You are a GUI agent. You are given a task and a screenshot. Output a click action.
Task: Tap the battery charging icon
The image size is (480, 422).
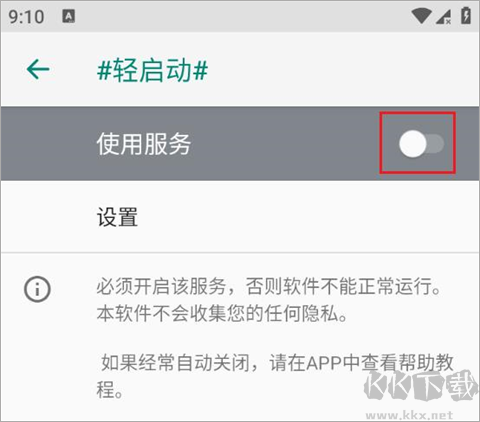(x=466, y=16)
